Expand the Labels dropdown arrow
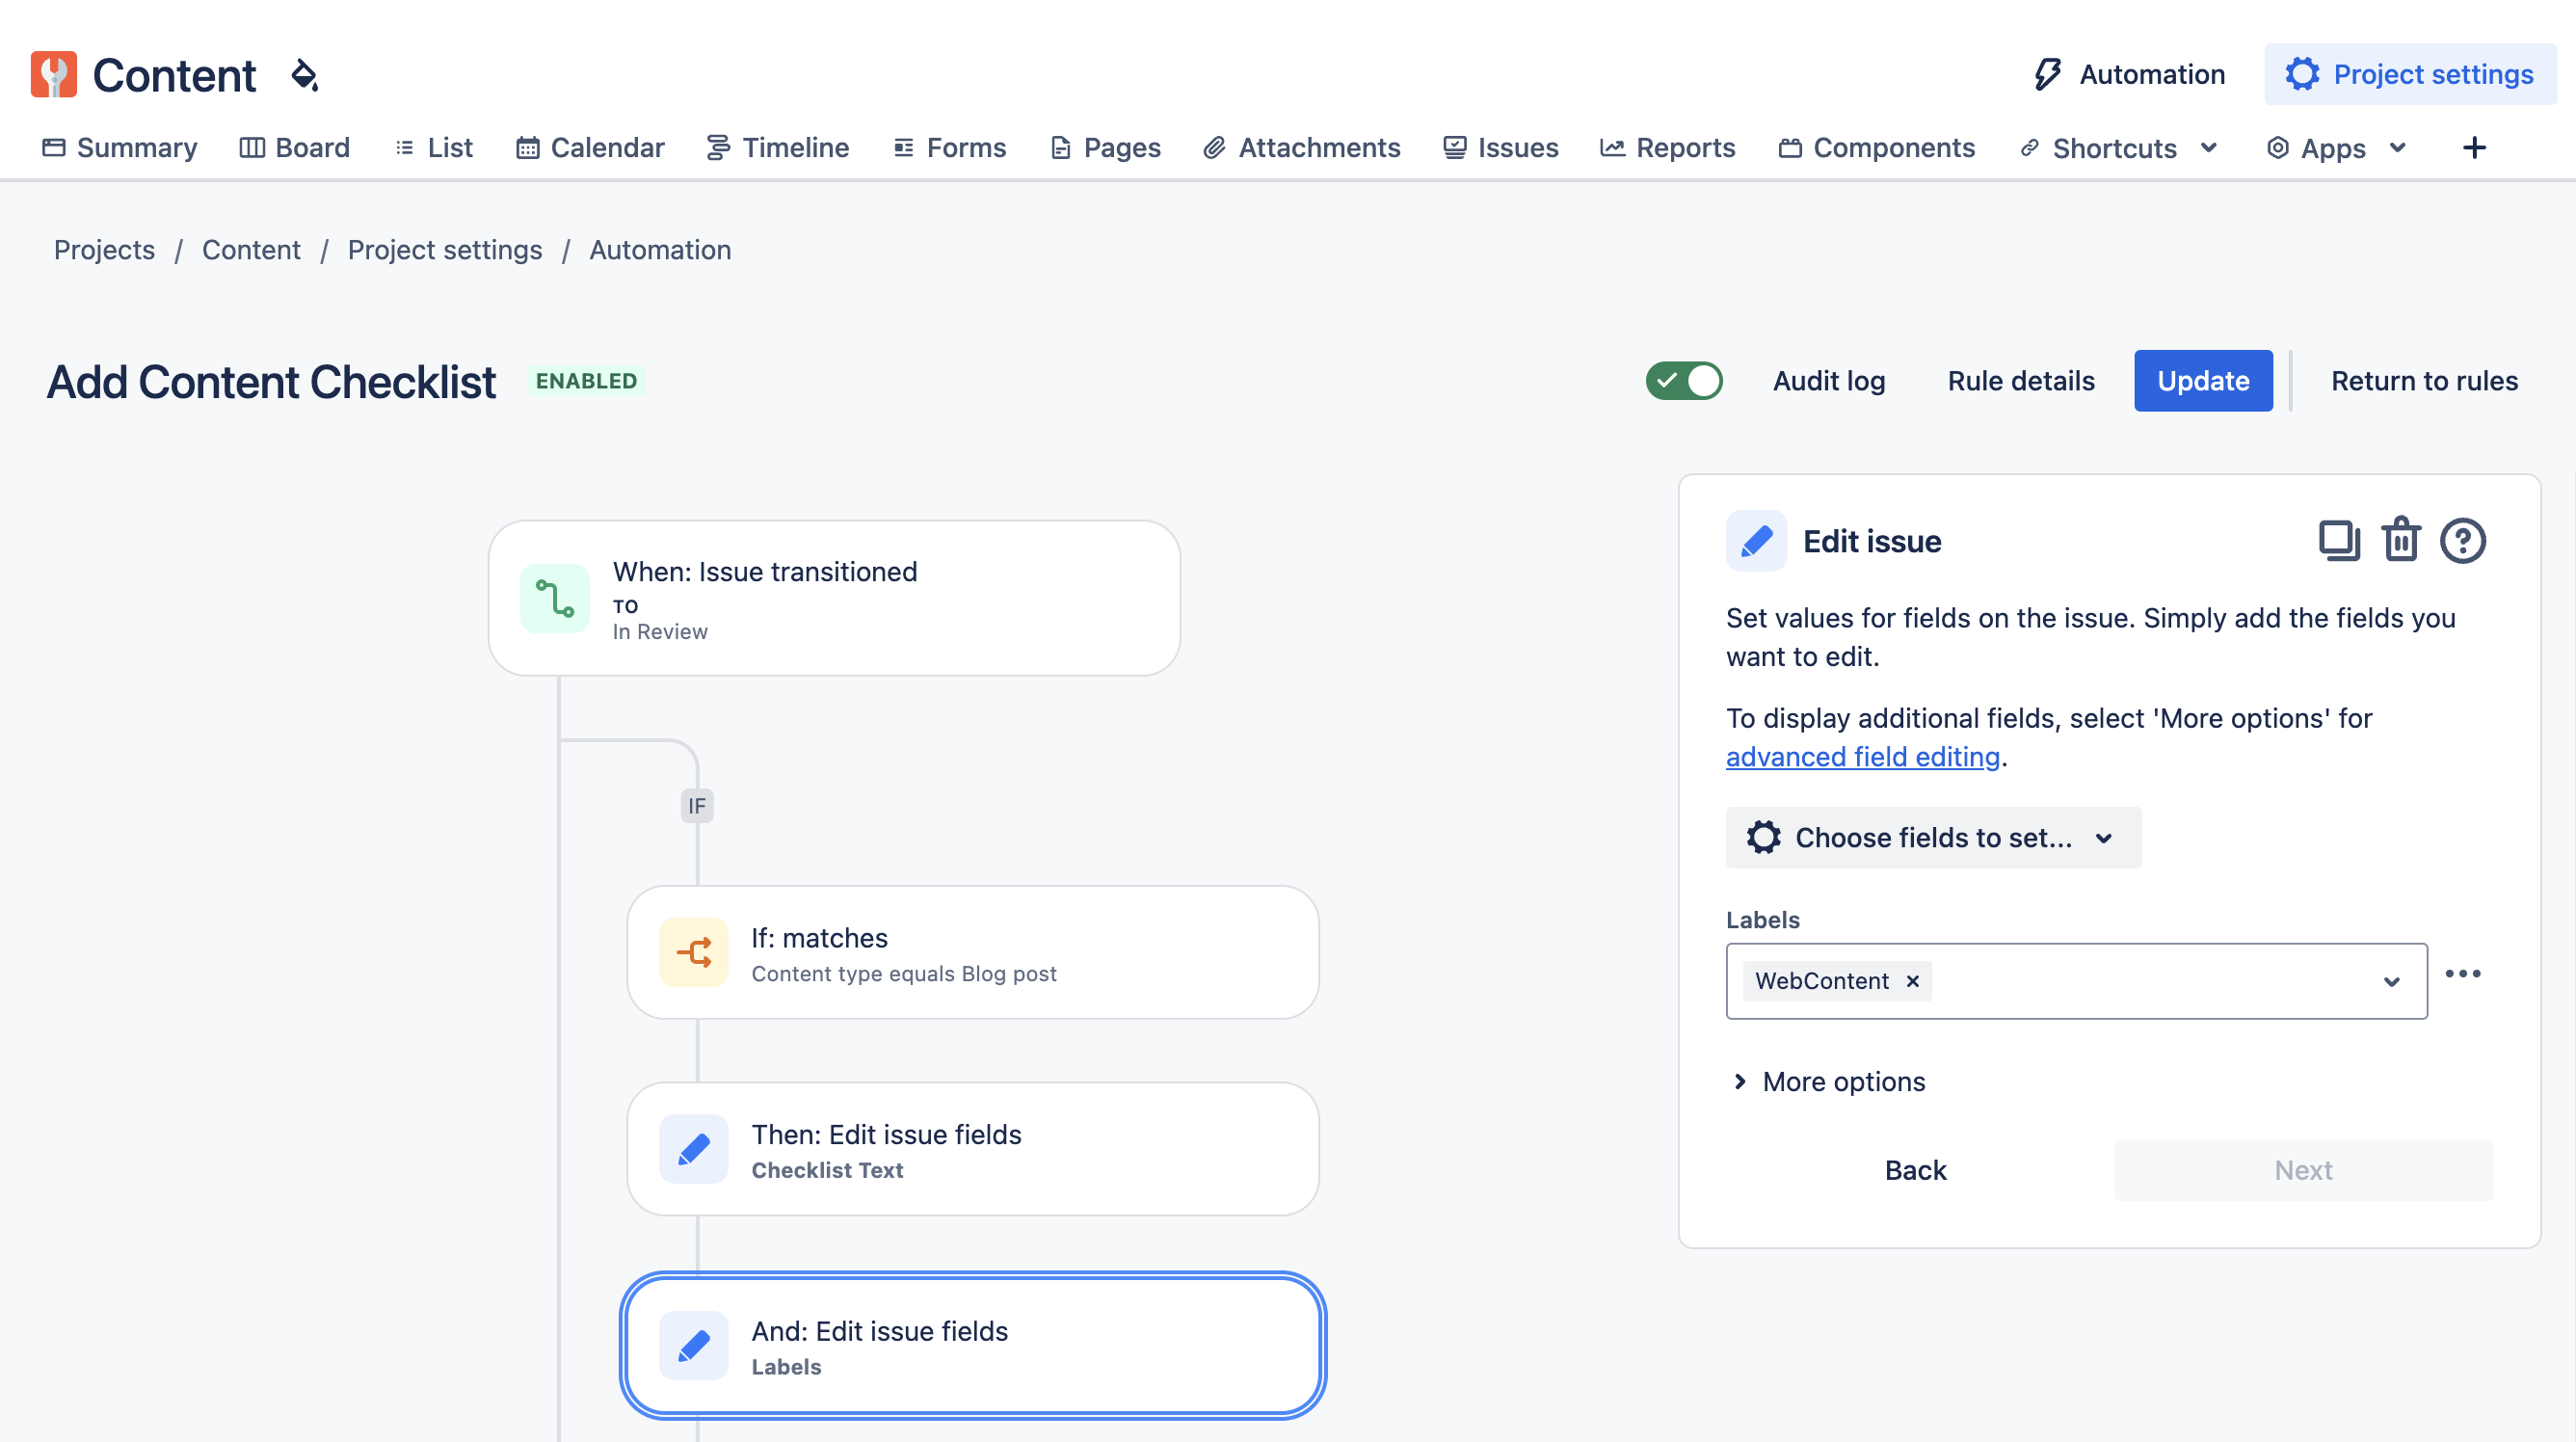Image resolution: width=2576 pixels, height=1442 pixels. coord(2391,981)
